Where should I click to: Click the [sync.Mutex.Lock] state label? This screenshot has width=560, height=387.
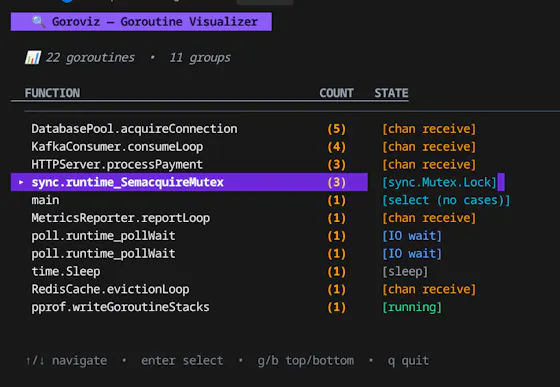(x=439, y=182)
